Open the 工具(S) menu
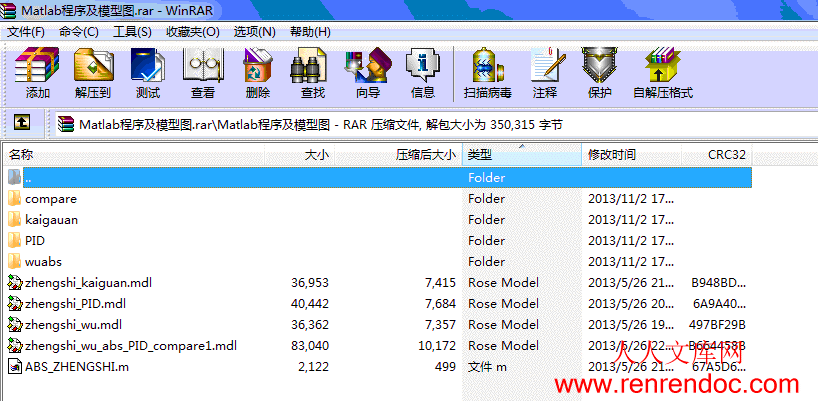The height and width of the screenshot is (401, 818). (x=133, y=32)
